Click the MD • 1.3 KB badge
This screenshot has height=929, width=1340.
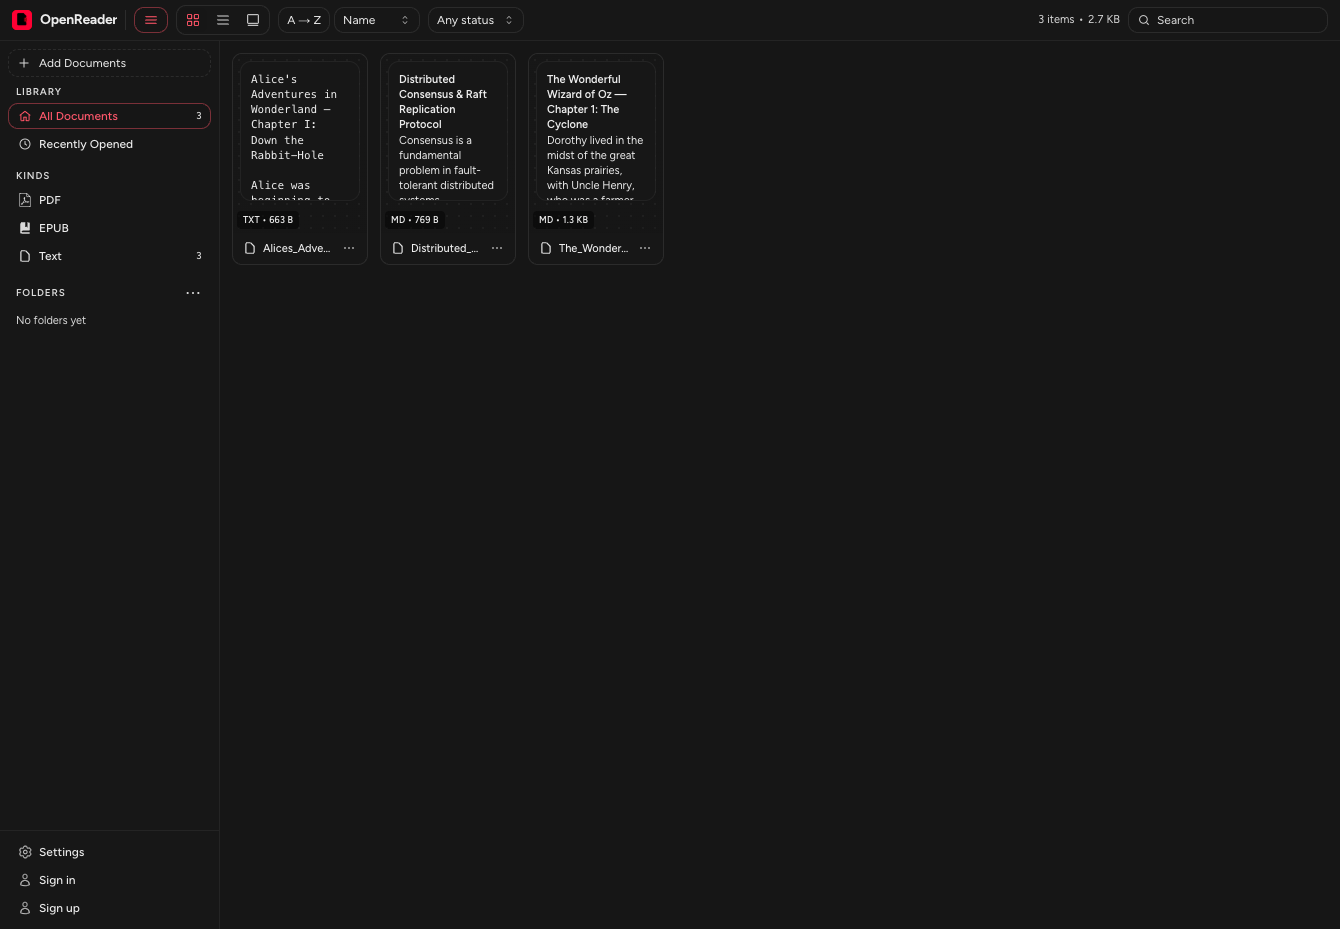[564, 220]
